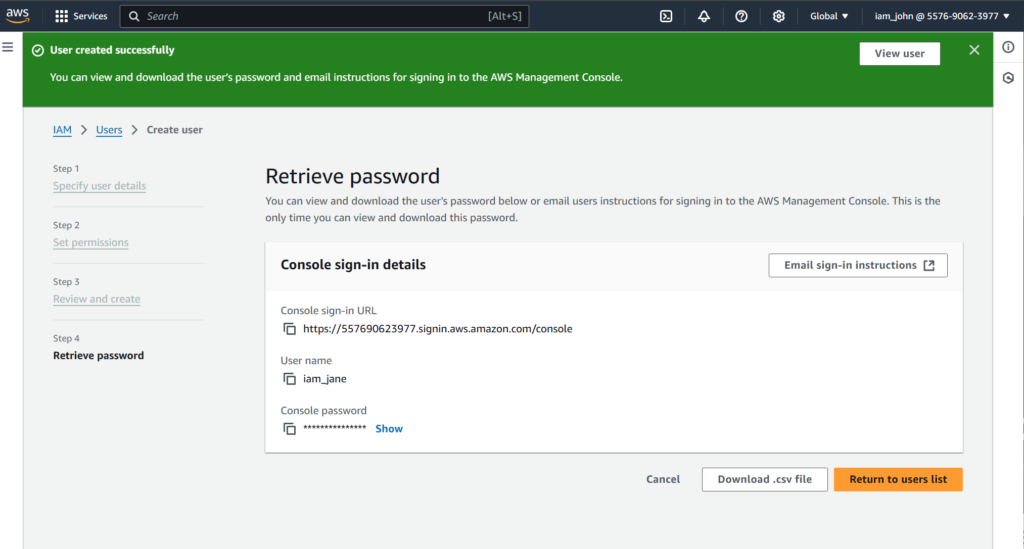Copy the console sign-in URL
The width and height of the screenshot is (1024, 549).
coord(289,329)
